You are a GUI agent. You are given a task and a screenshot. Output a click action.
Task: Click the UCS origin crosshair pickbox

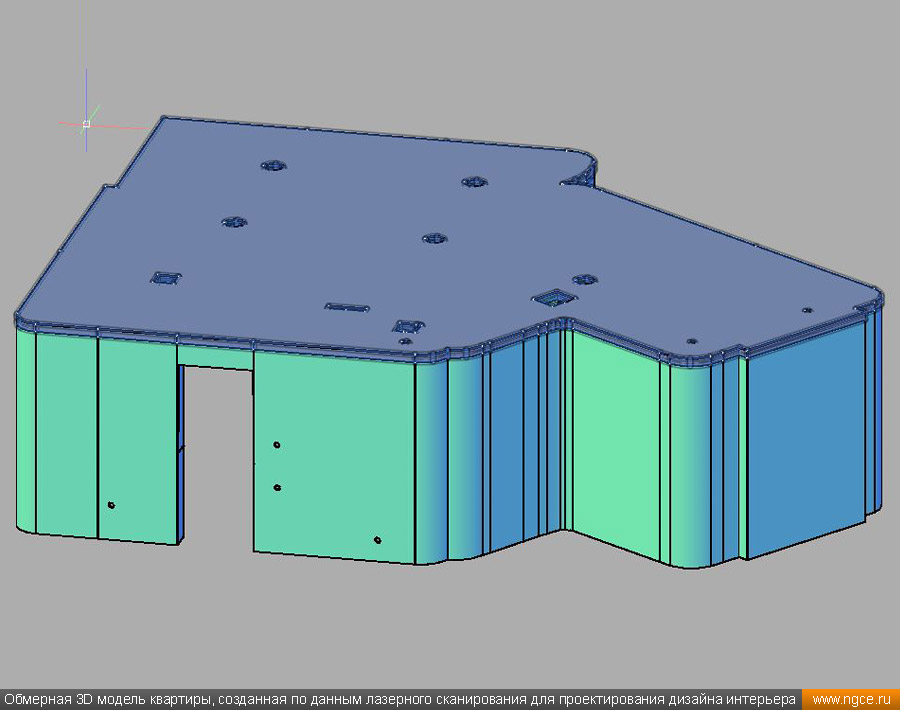coord(86,124)
